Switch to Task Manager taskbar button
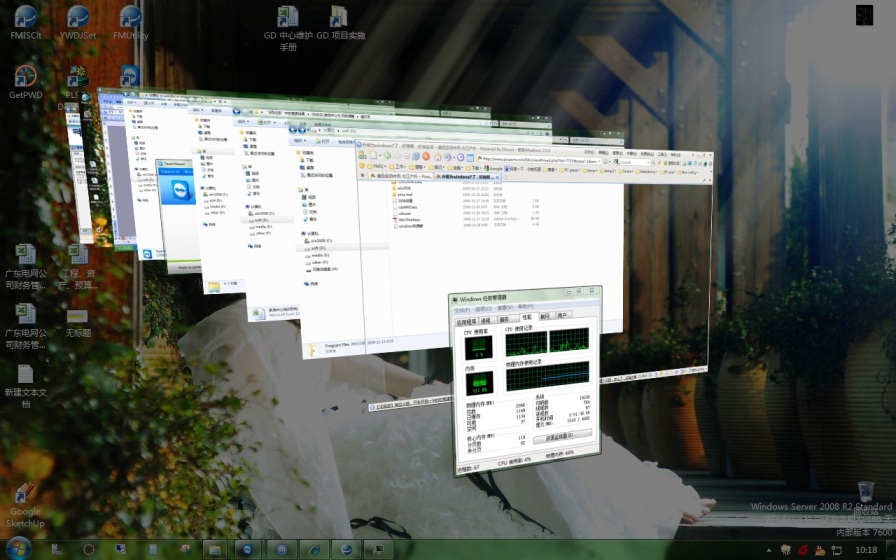This screenshot has height=560, width=896. point(378,550)
